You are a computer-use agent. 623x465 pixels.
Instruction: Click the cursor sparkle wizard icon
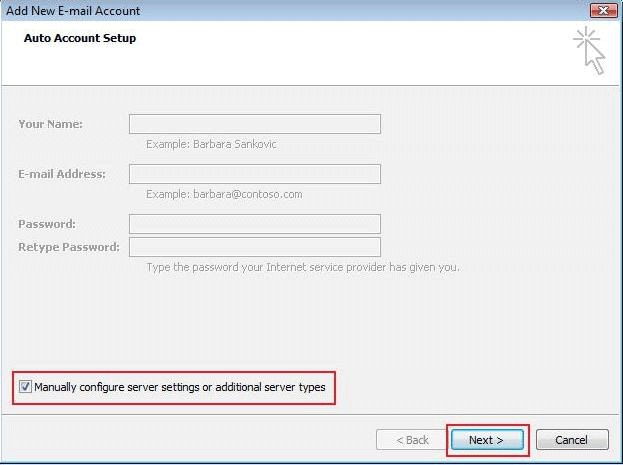click(x=590, y=51)
